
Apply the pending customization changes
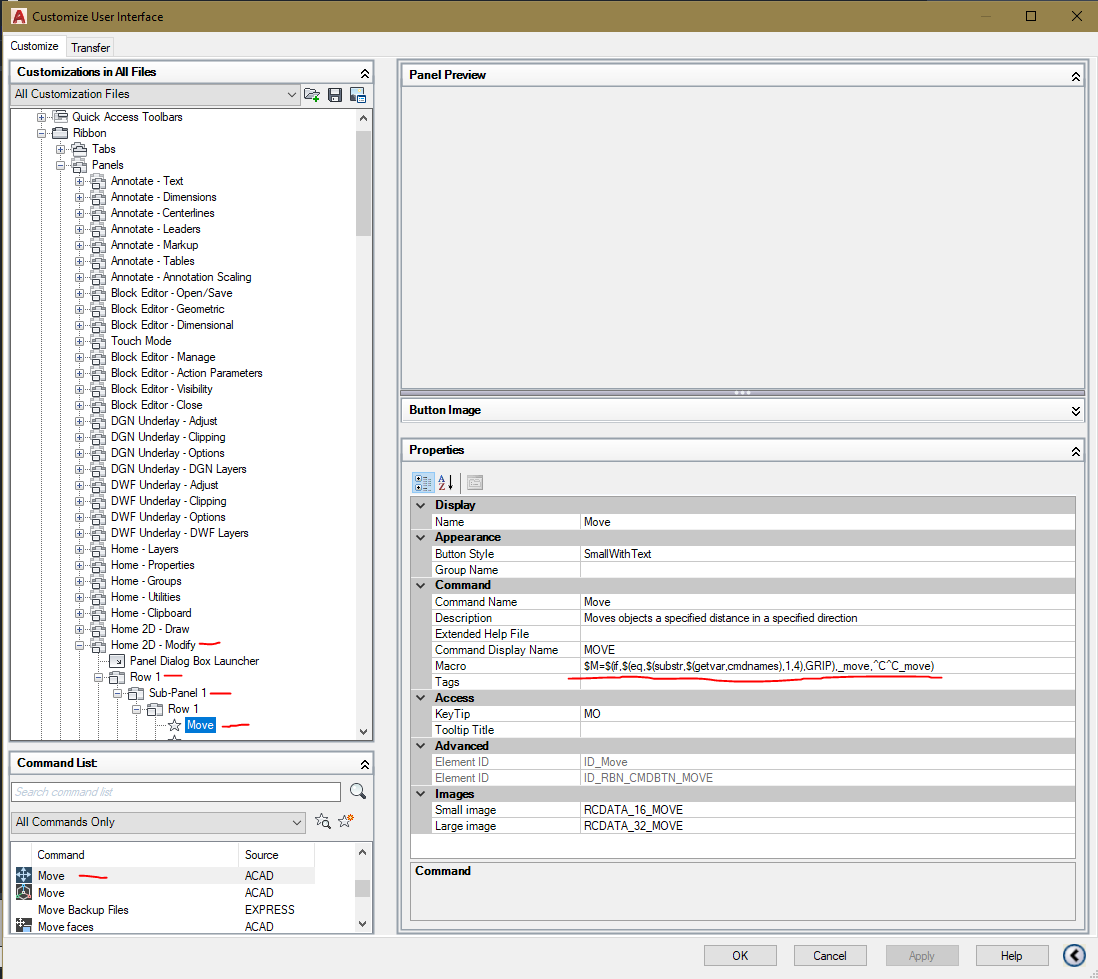pos(921,955)
